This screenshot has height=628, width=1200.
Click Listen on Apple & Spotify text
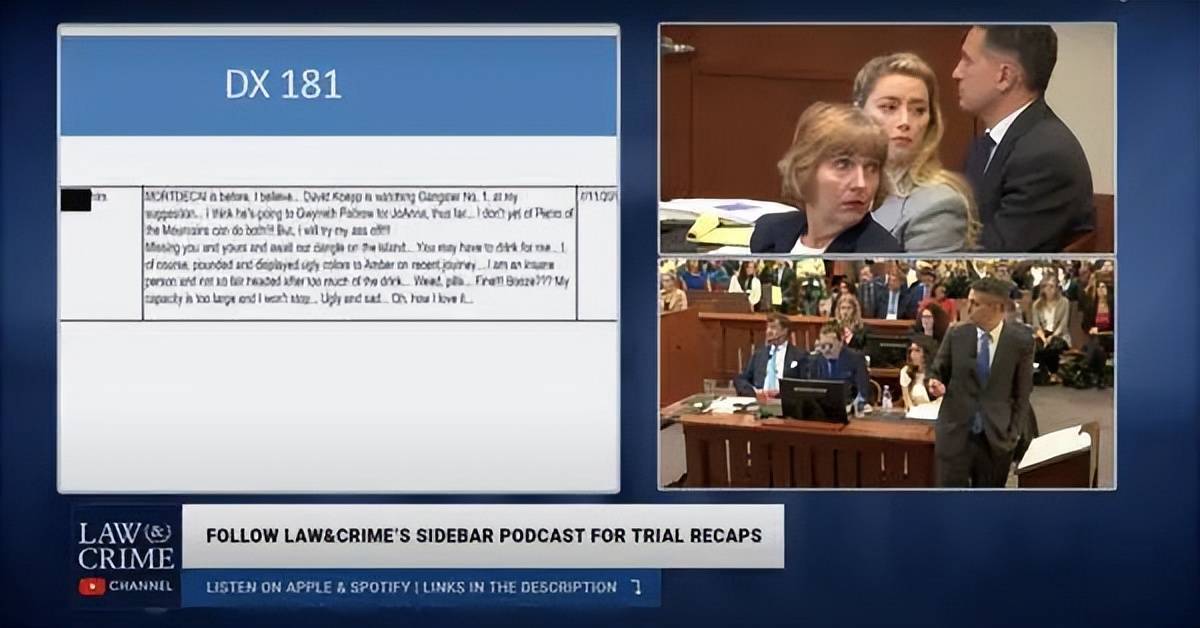tap(309, 587)
